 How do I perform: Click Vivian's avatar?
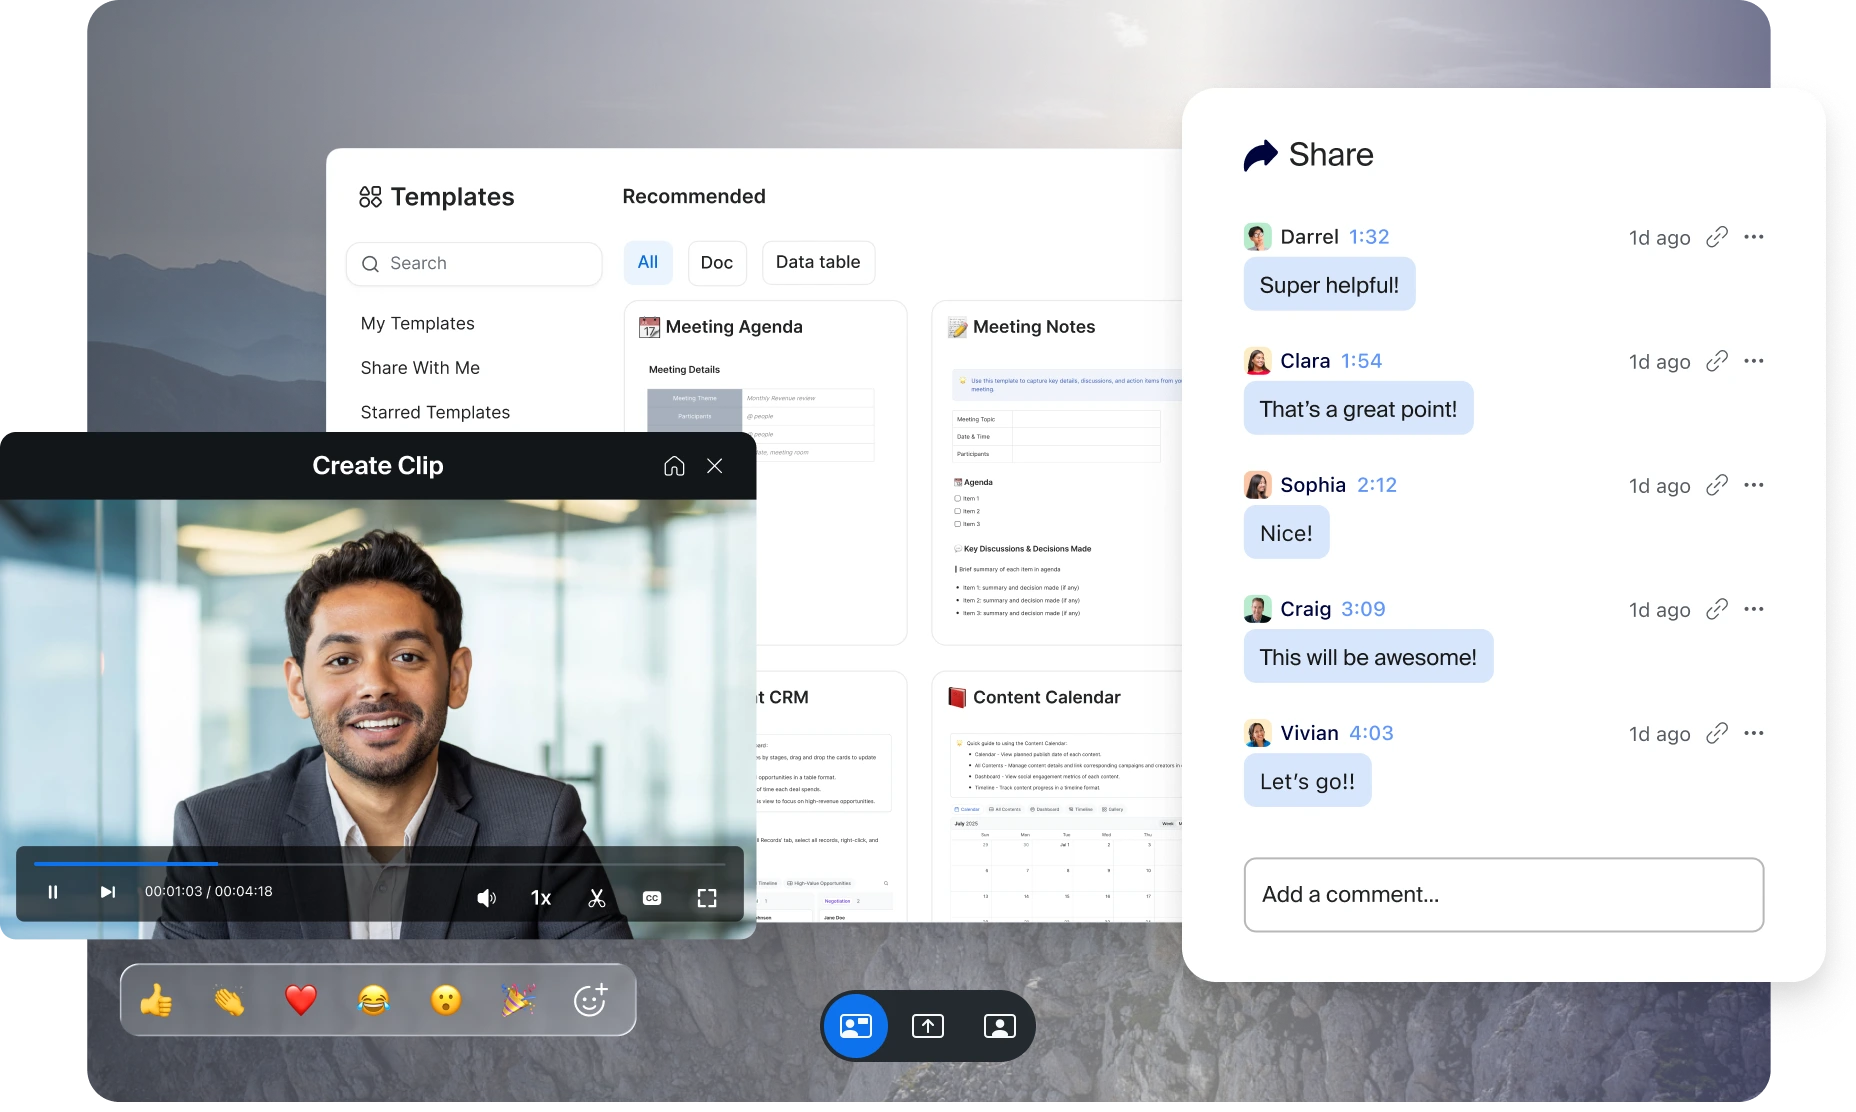point(1258,733)
